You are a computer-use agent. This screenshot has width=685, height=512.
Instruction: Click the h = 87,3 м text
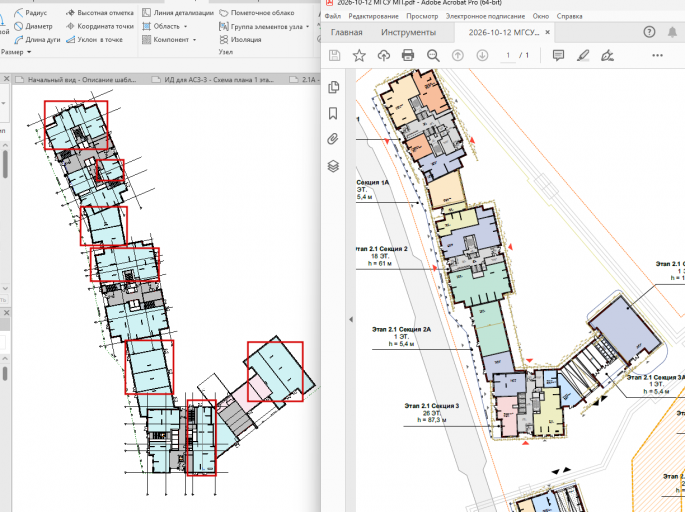point(432,420)
